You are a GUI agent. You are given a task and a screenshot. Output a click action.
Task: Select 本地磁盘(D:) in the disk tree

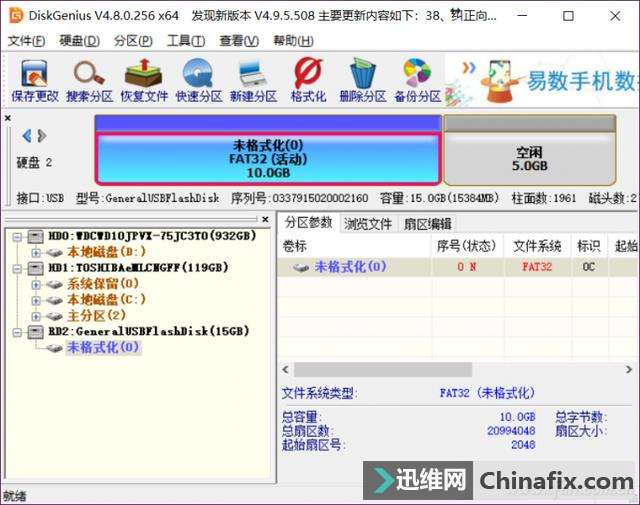point(106,252)
